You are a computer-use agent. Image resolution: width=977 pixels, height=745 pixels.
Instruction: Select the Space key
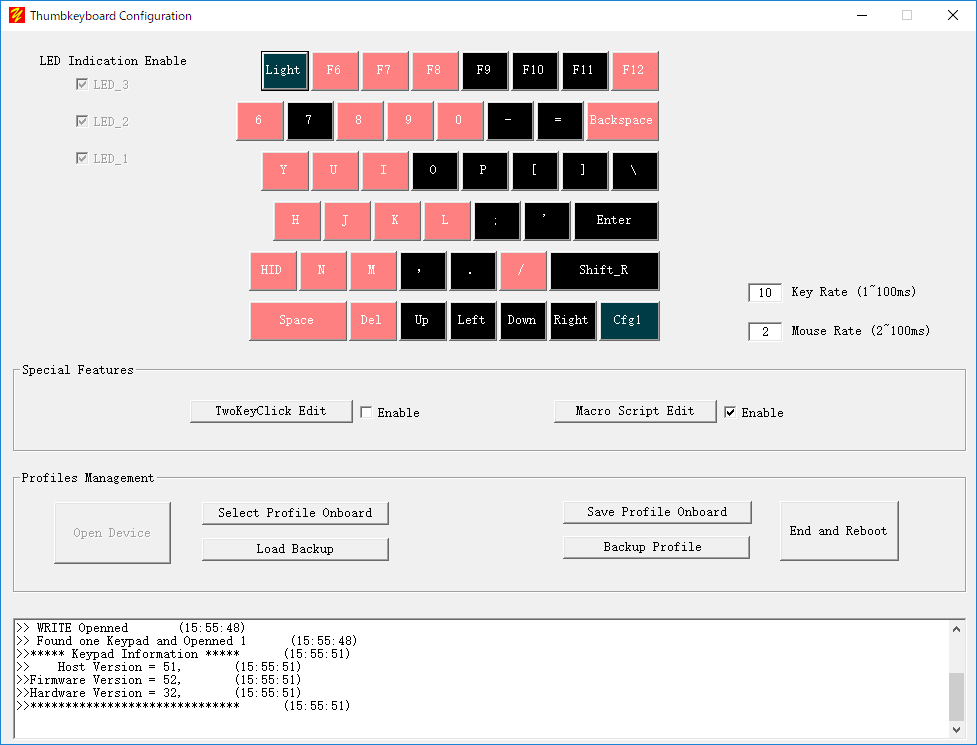pos(298,321)
